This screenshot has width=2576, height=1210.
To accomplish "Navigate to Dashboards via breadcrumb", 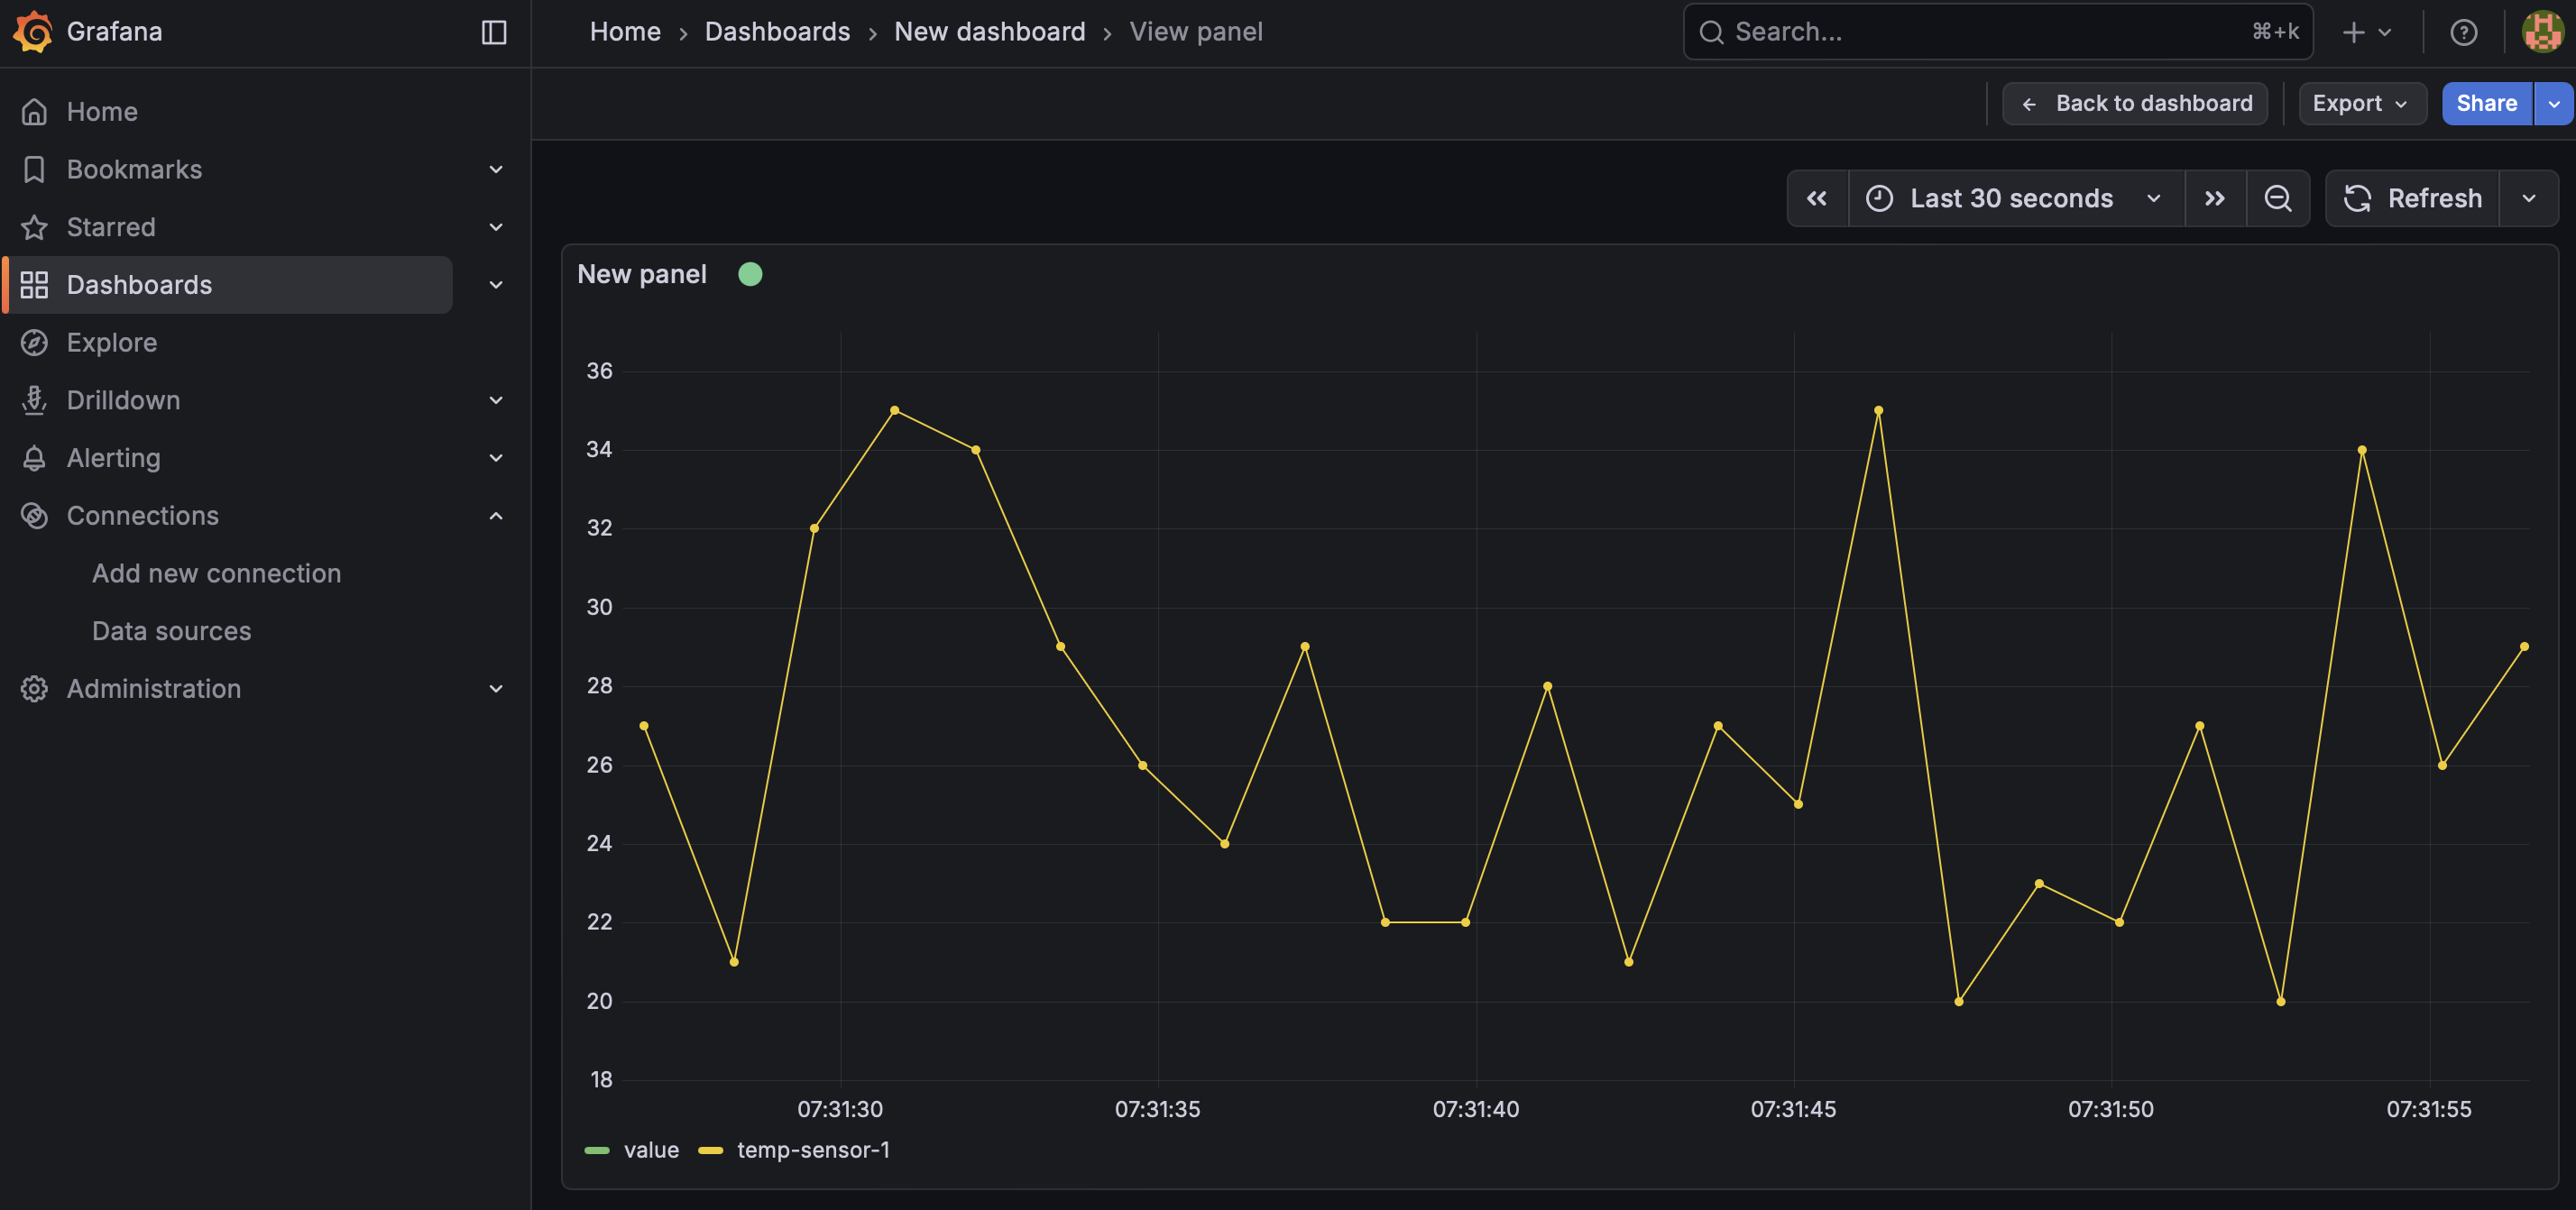I will (777, 31).
